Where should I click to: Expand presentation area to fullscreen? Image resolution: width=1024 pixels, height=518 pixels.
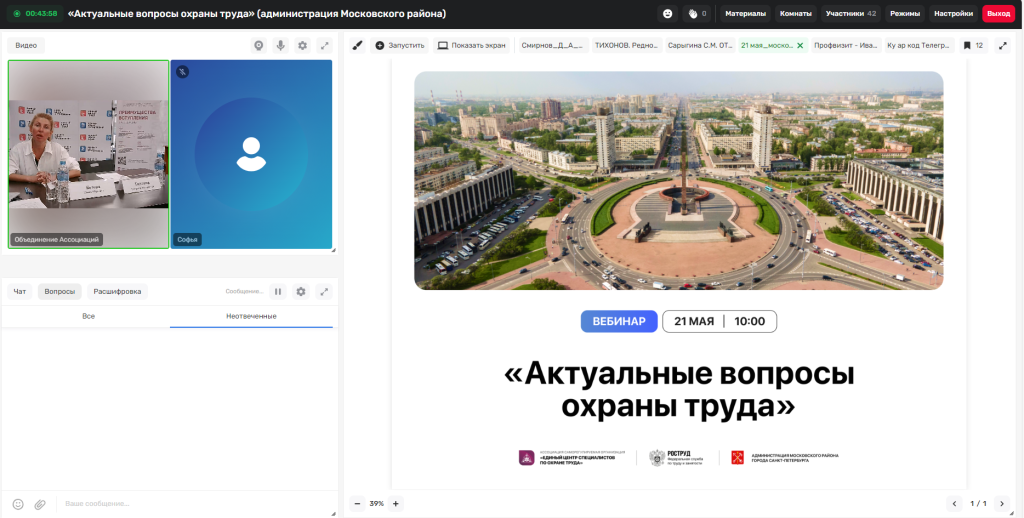pos(1003,46)
